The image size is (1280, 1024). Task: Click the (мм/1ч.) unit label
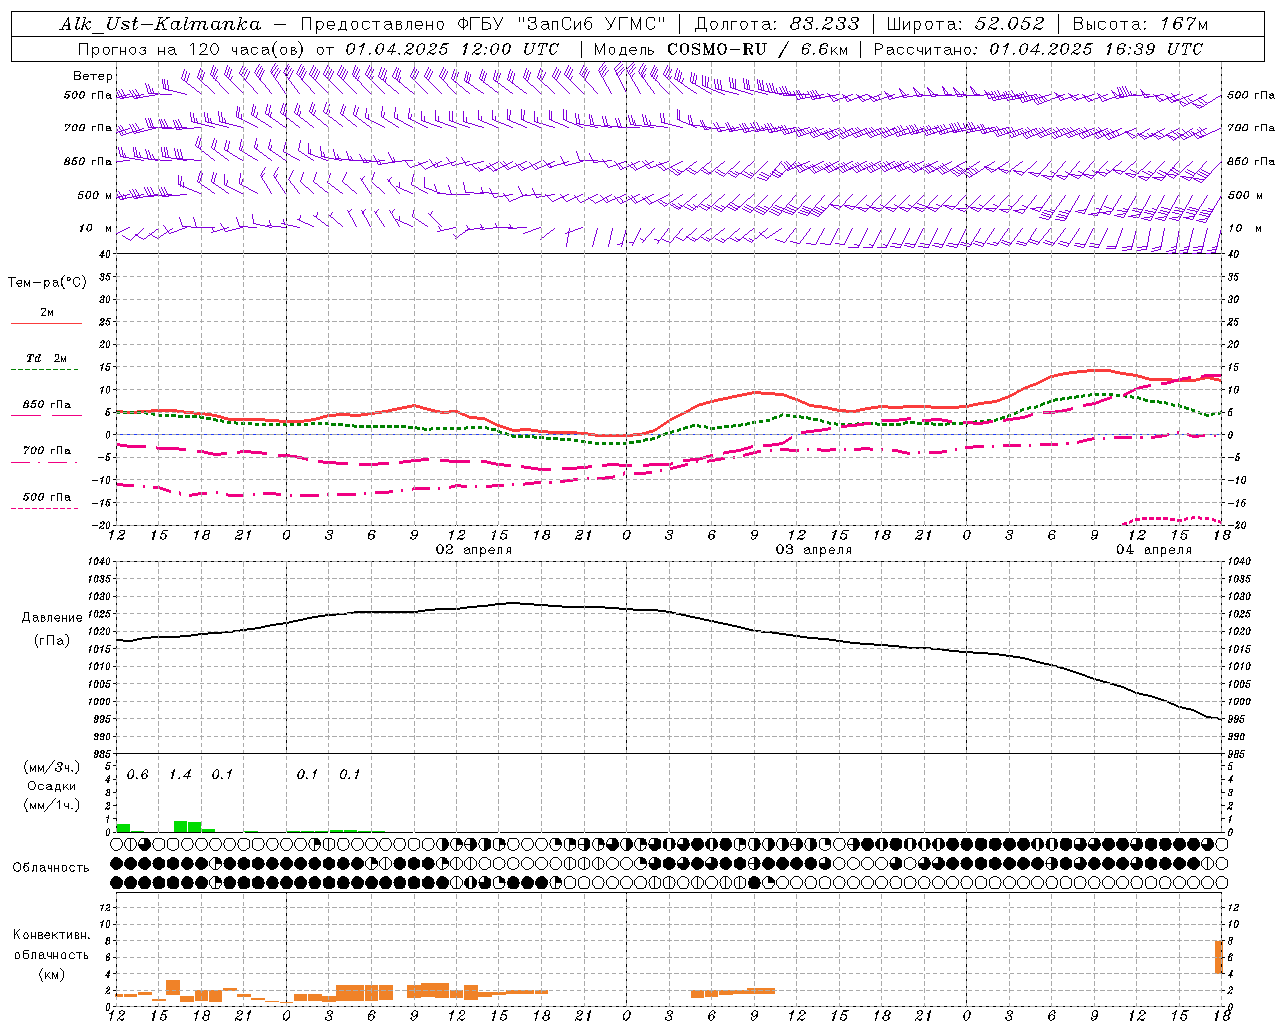pyautogui.click(x=52, y=805)
